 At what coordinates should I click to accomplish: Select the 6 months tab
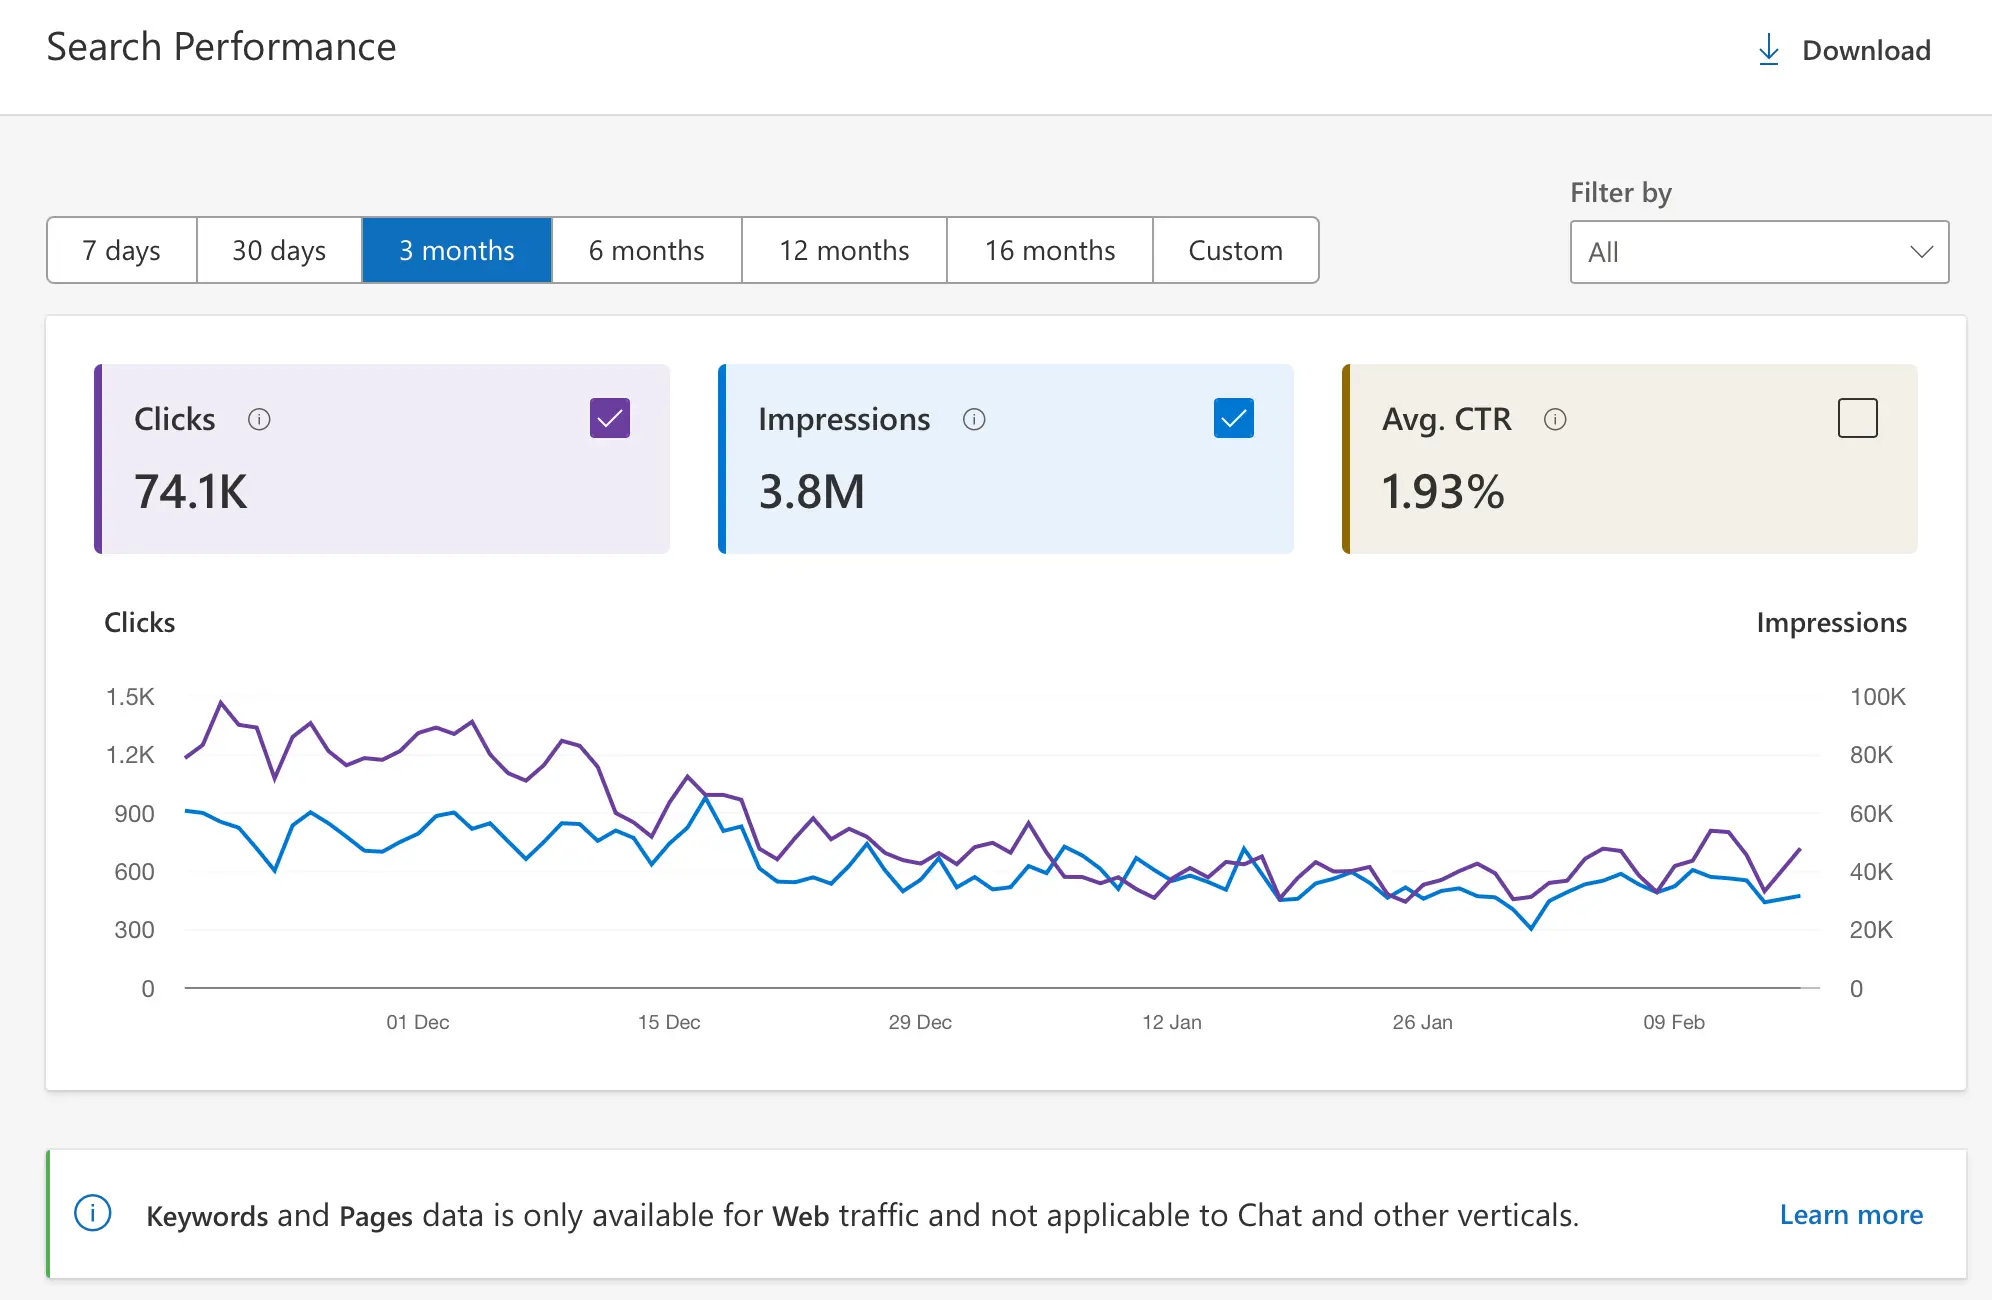tap(646, 250)
